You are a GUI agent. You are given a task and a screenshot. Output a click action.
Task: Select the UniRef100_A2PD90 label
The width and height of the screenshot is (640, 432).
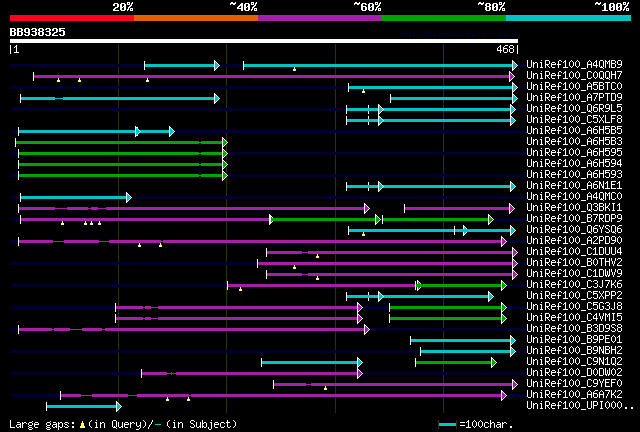click(574, 240)
